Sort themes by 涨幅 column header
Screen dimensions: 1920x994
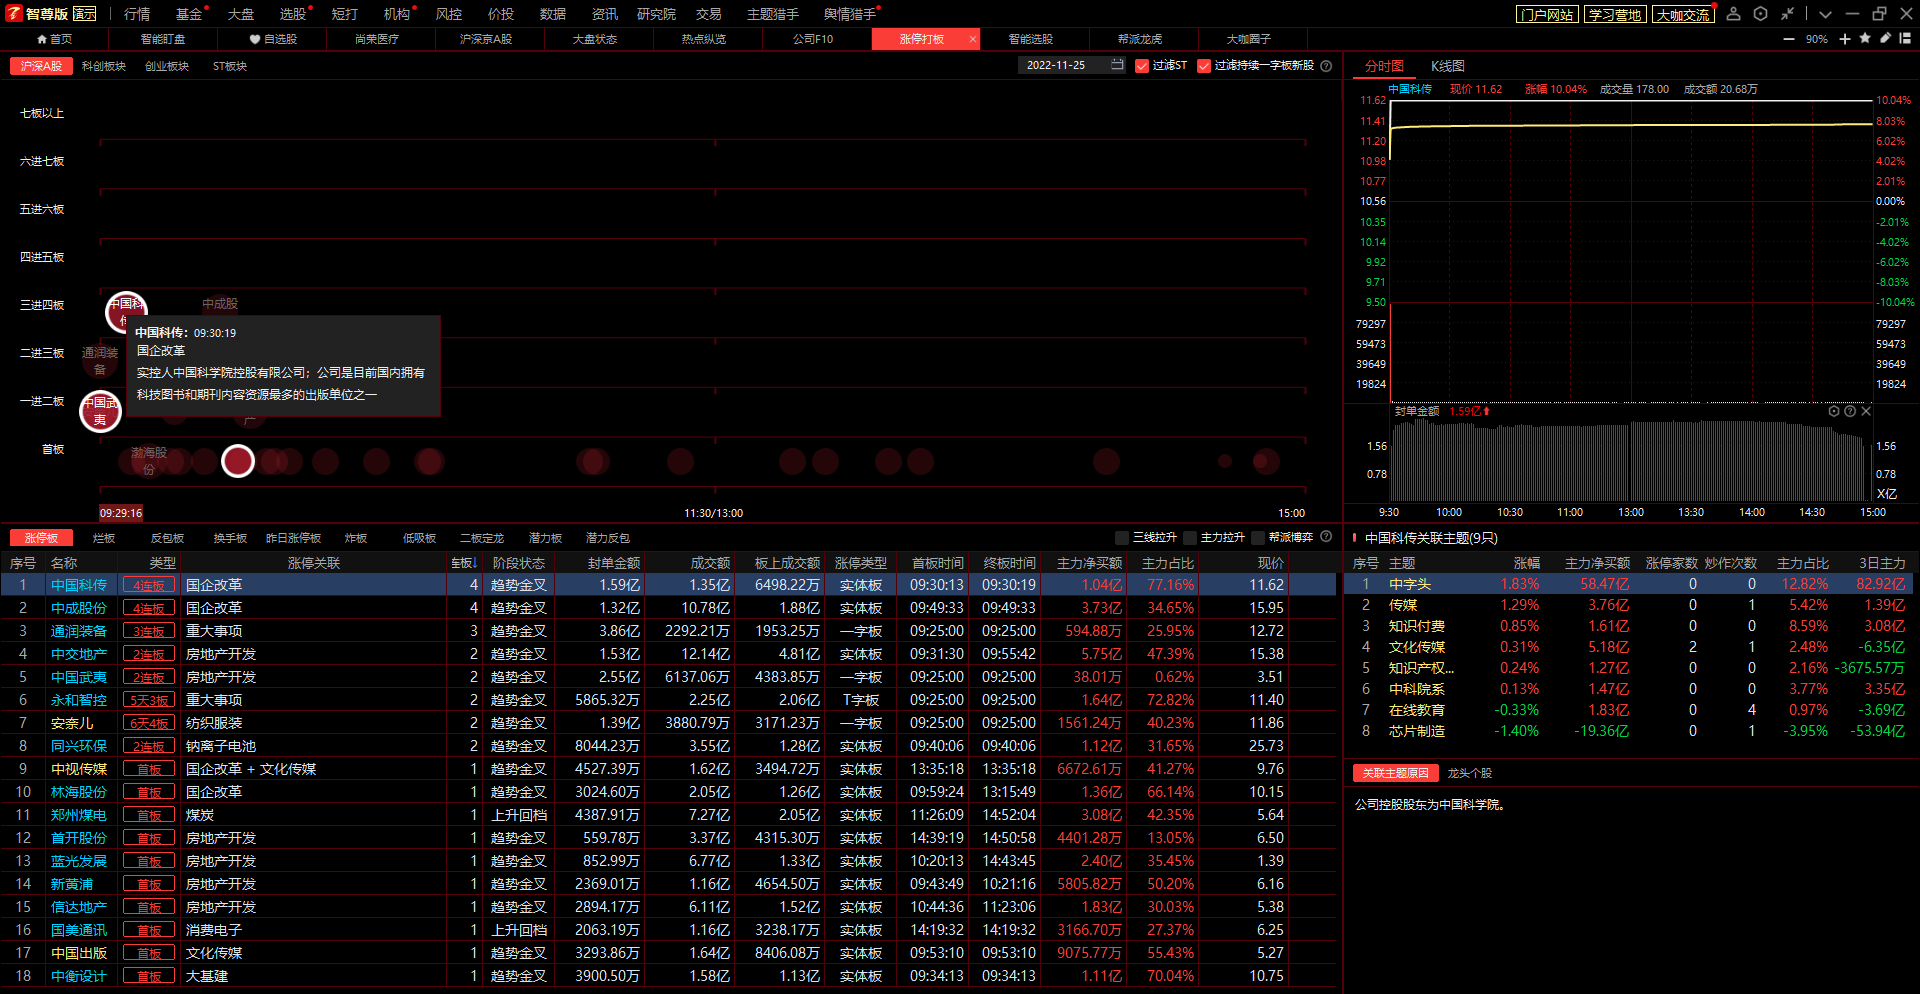point(1526,563)
